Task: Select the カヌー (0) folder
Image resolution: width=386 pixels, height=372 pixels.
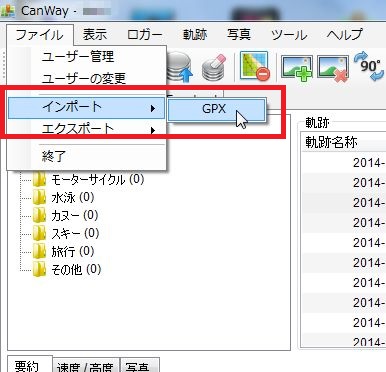Action: pos(66,216)
